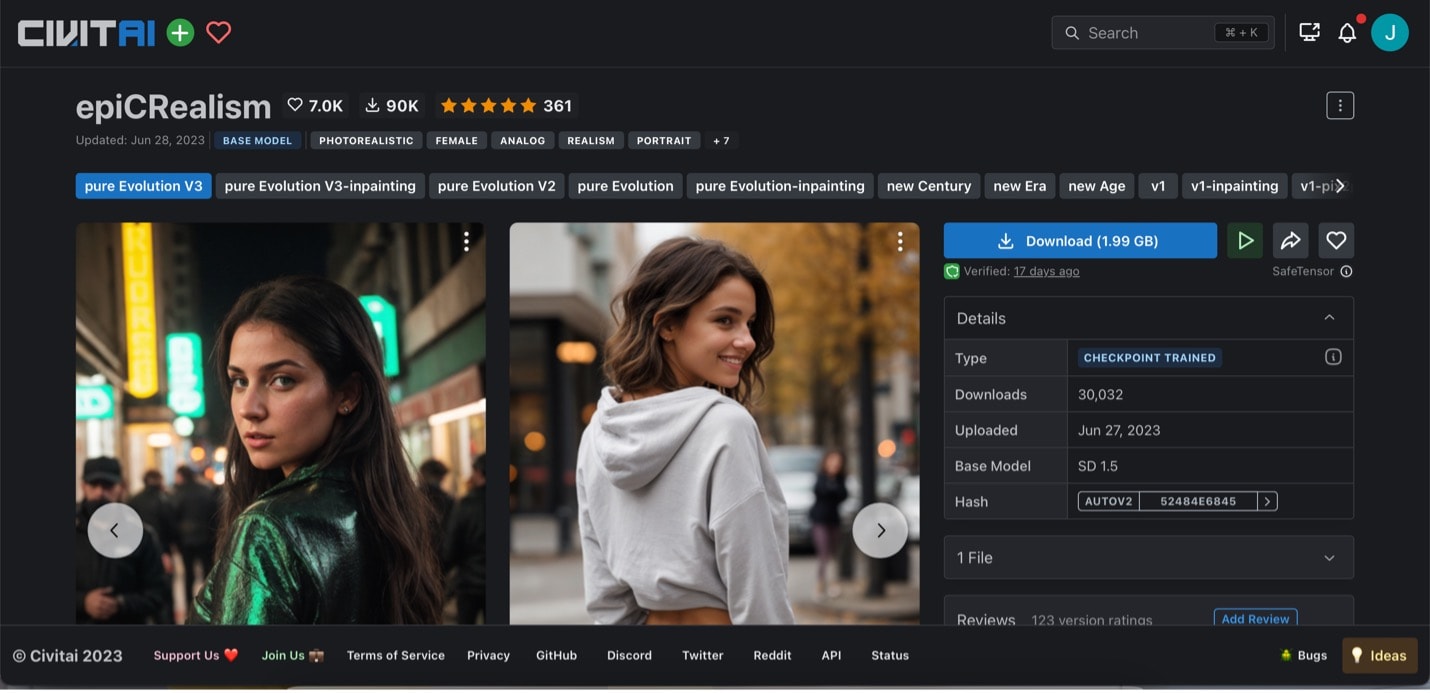Click the ANALOG tag
Viewport: 1430px width, 693px height.
tap(522, 141)
